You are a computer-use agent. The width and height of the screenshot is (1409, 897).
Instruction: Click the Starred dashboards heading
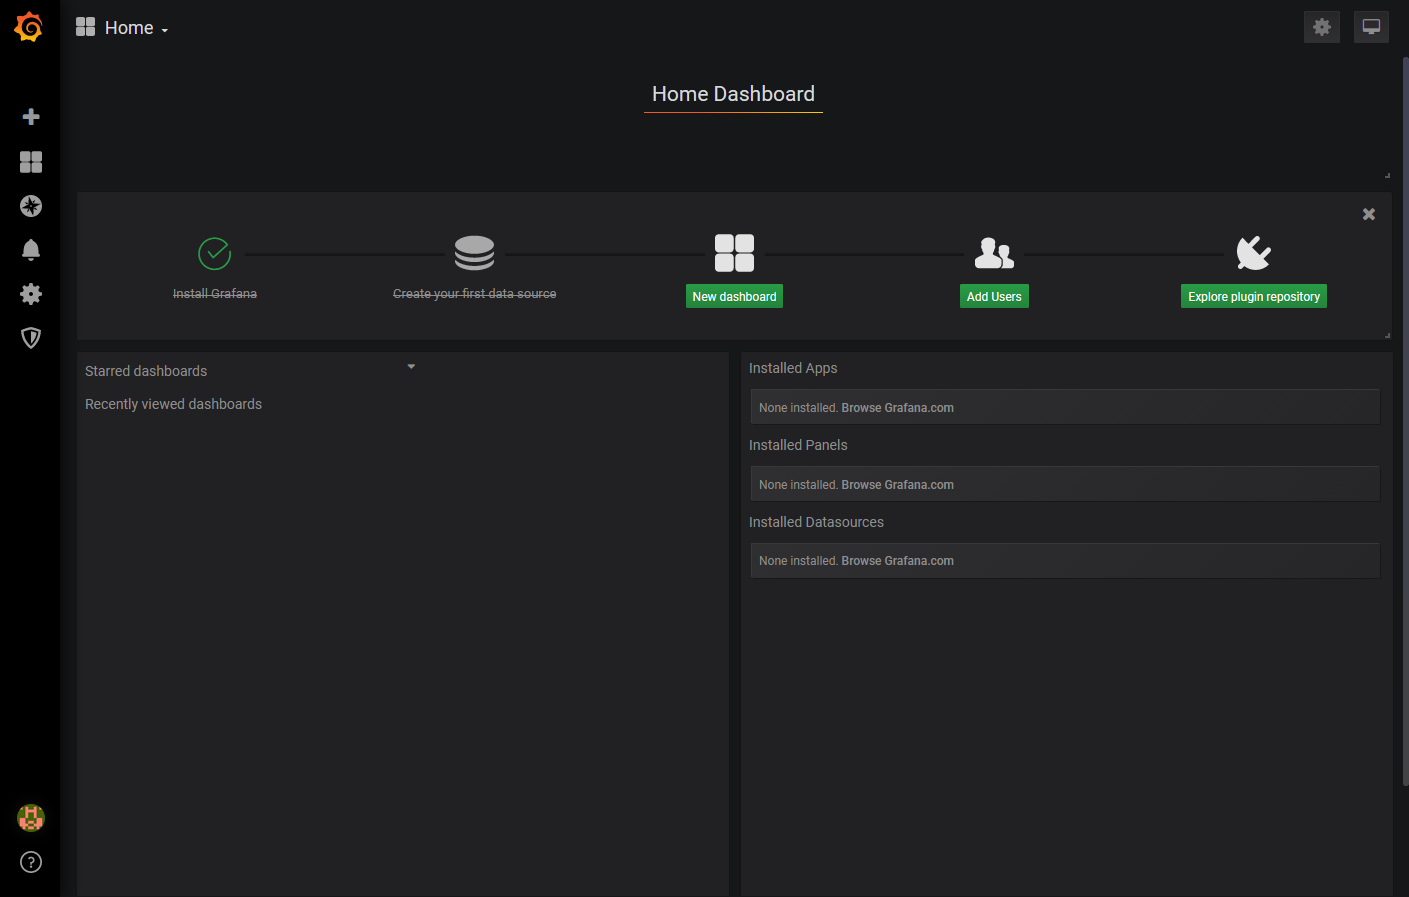(x=146, y=371)
